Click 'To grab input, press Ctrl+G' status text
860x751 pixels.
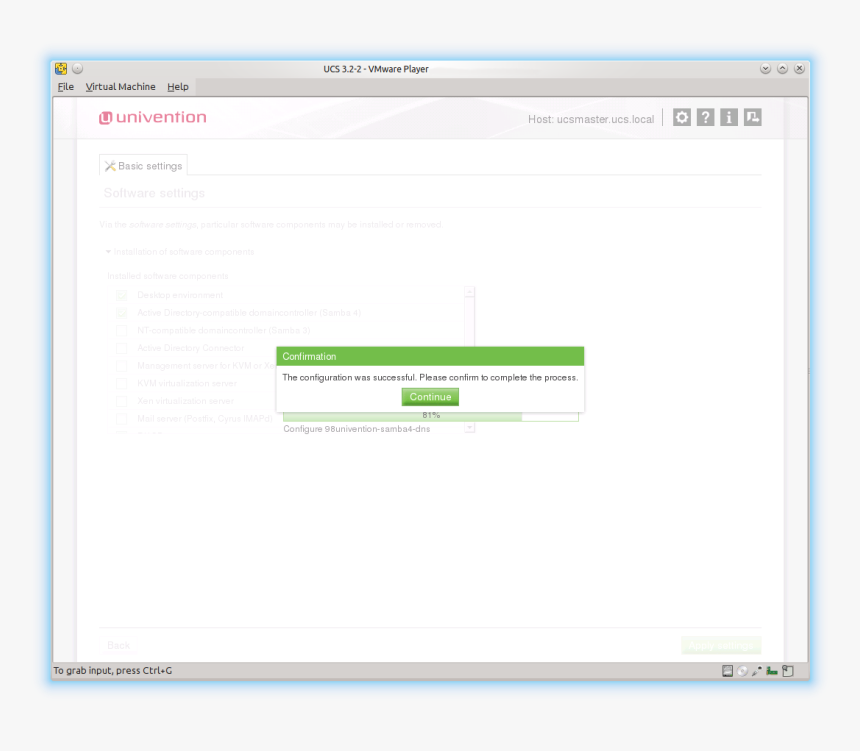tap(112, 670)
